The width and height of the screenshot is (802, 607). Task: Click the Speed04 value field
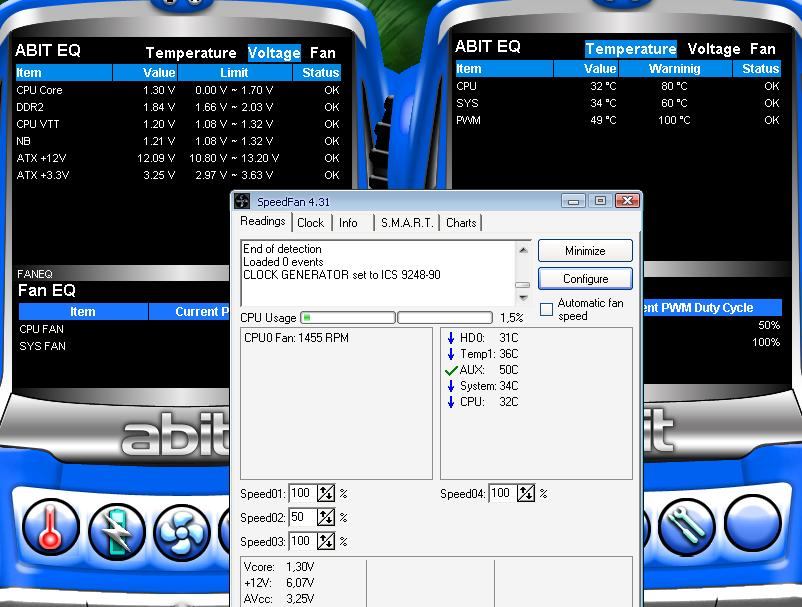503,493
